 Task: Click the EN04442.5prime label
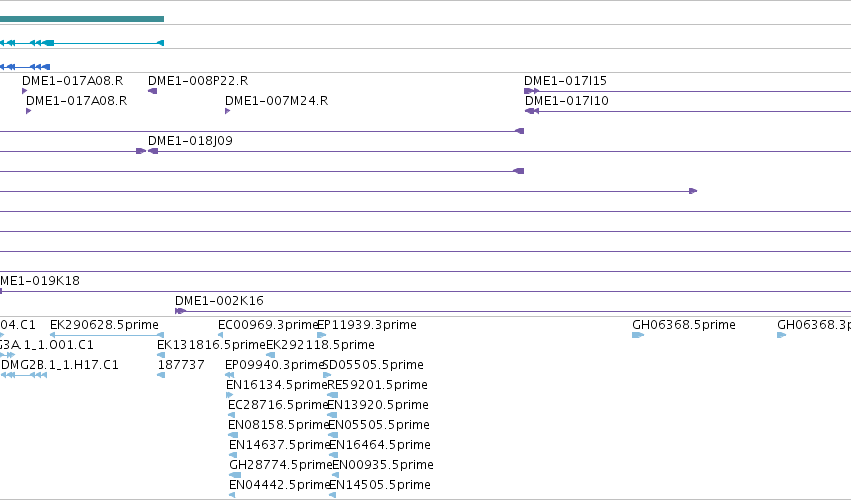tap(279, 485)
